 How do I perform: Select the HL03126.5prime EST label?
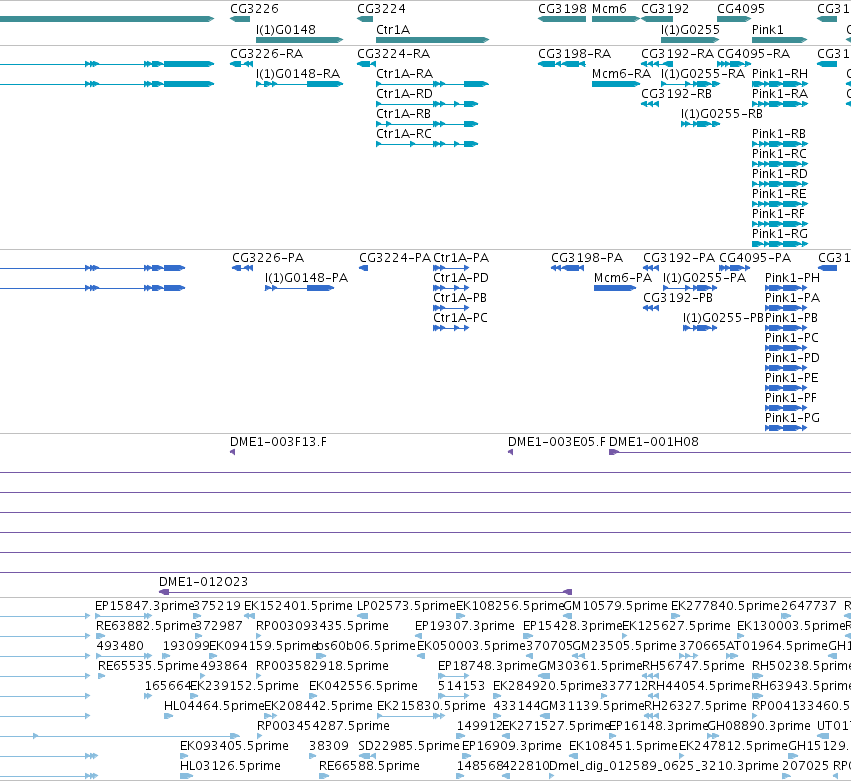[x=230, y=766]
